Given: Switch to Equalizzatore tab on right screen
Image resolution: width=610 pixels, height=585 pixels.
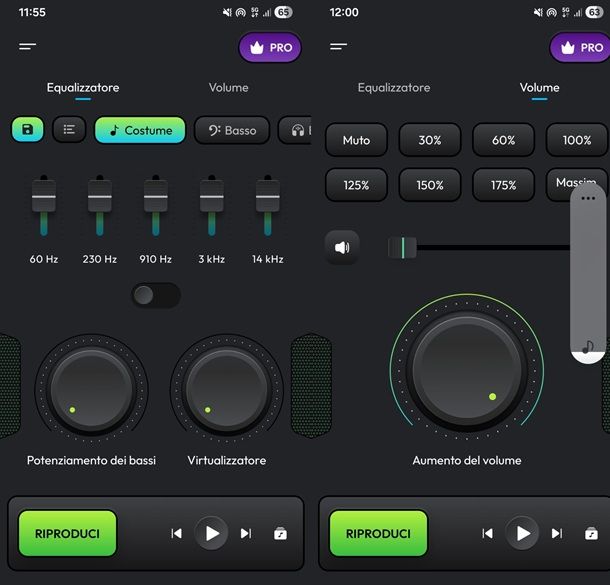Looking at the screenshot, I should pos(394,88).
